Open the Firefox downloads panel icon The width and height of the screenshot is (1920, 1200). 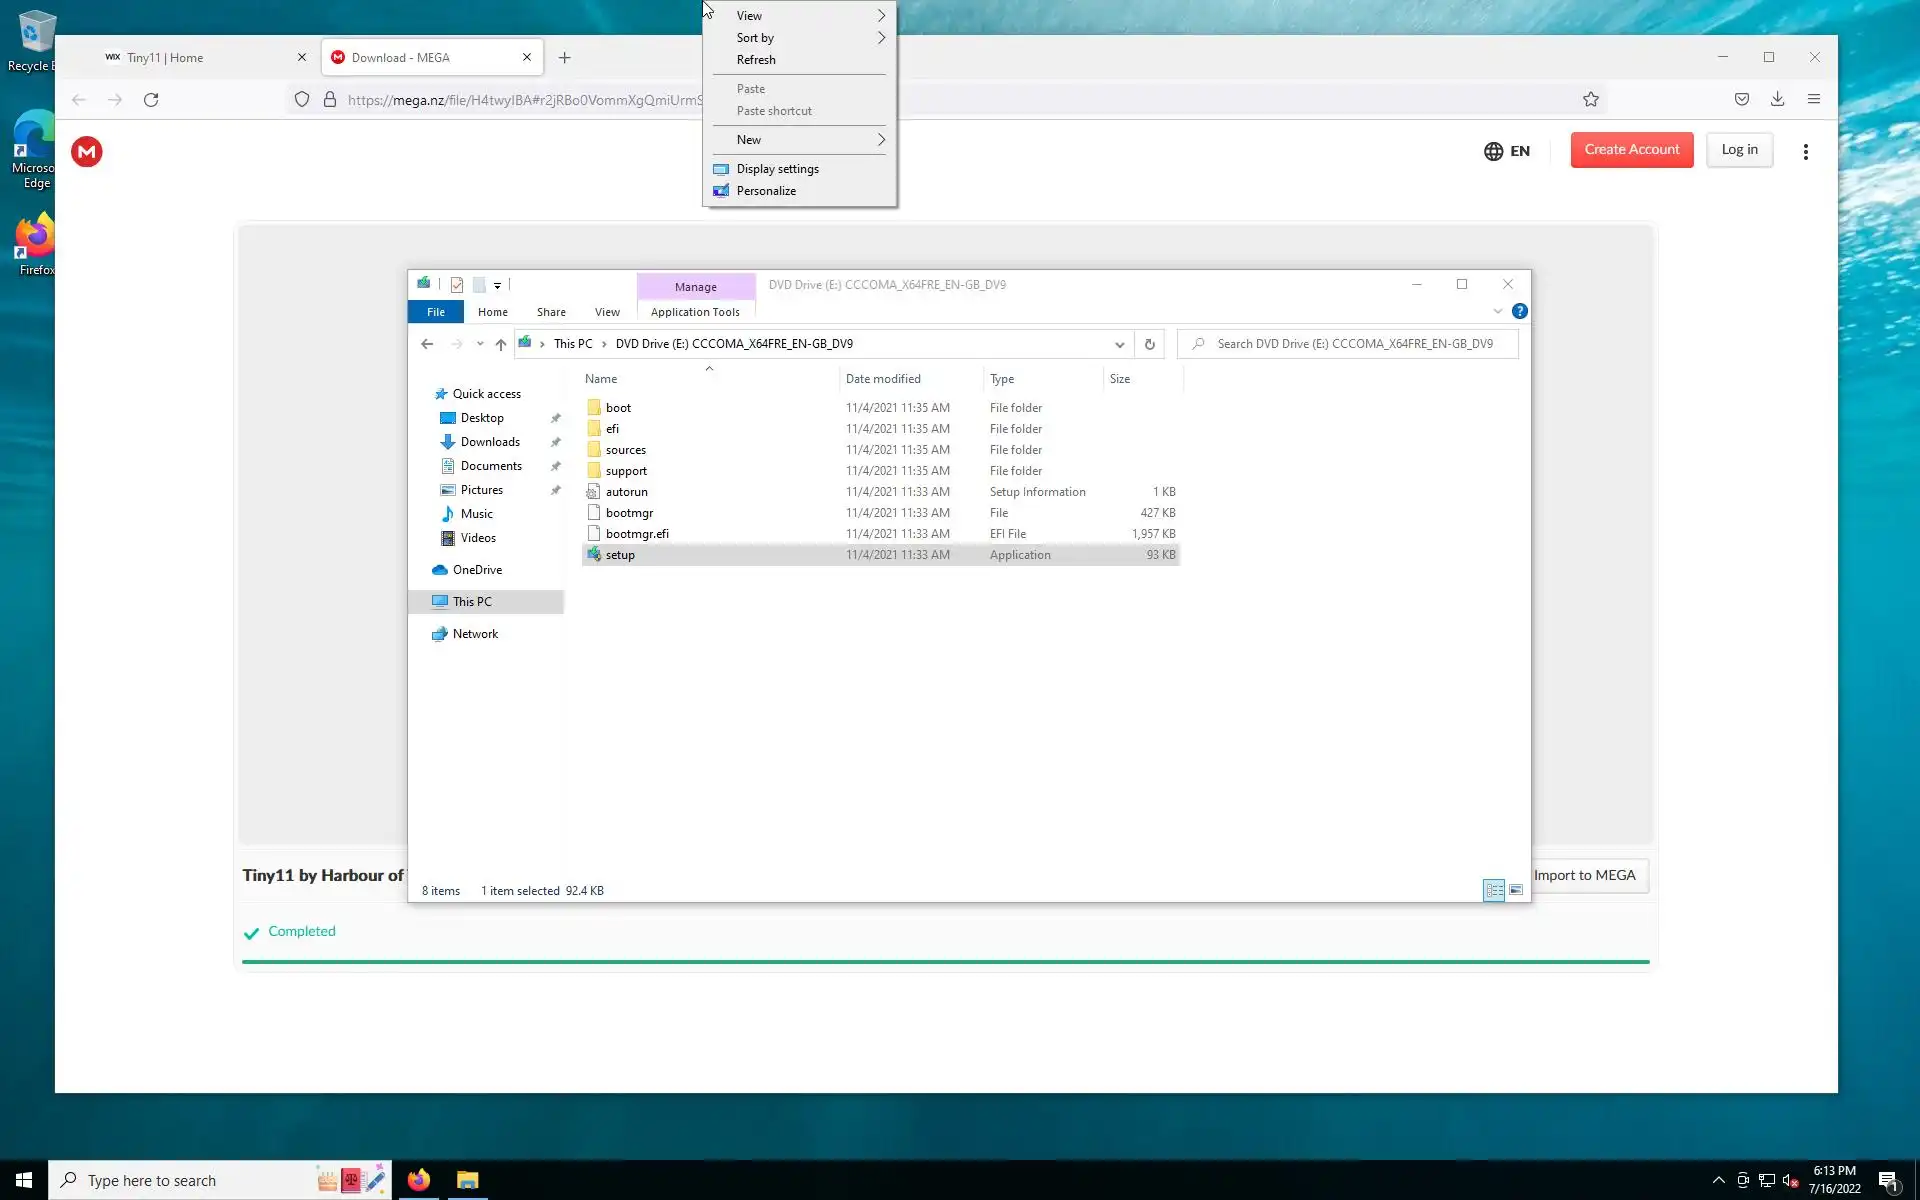point(1777,99)
